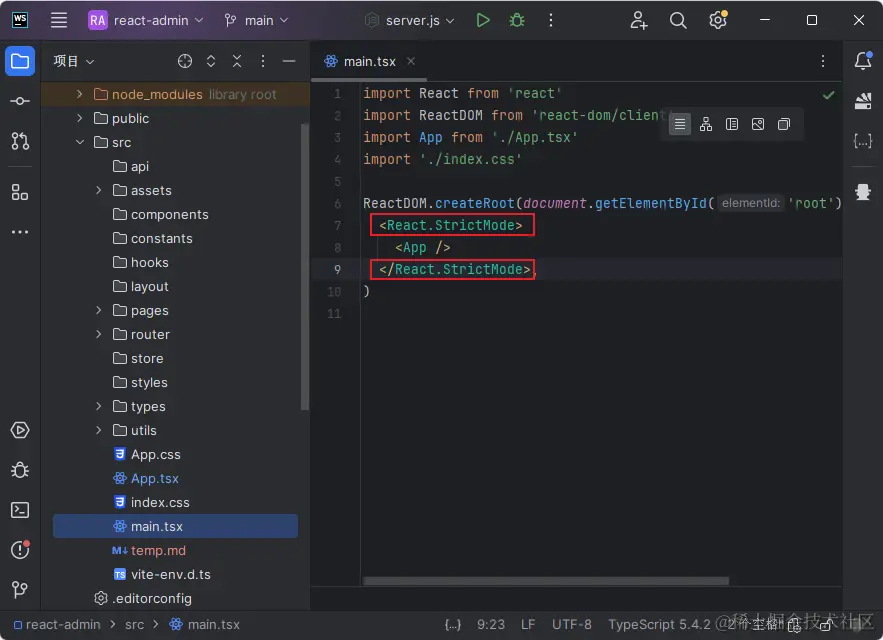Show more tool windows ellipsis

(x=20, y=232)
